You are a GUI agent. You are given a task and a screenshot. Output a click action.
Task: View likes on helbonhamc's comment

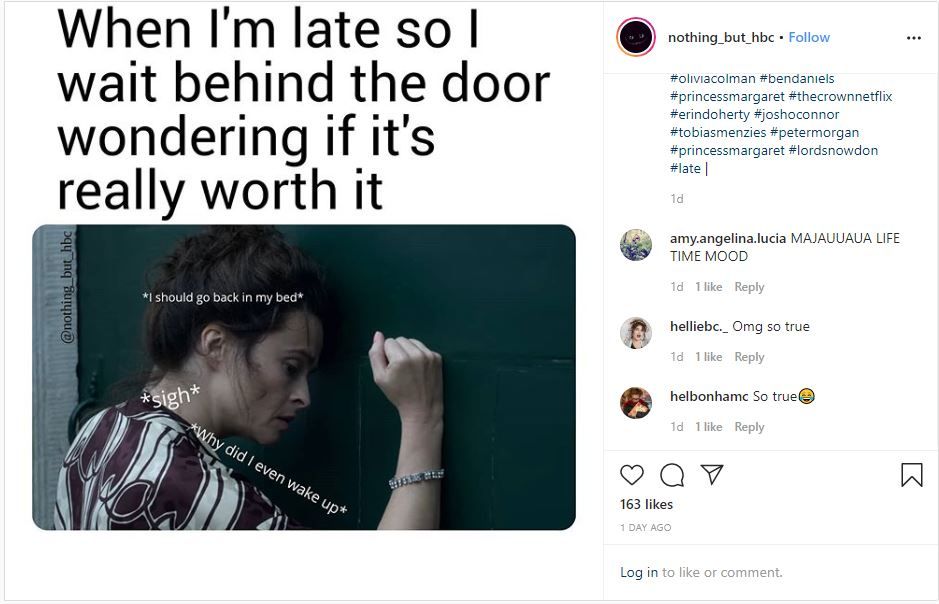[x=708, y=427]
